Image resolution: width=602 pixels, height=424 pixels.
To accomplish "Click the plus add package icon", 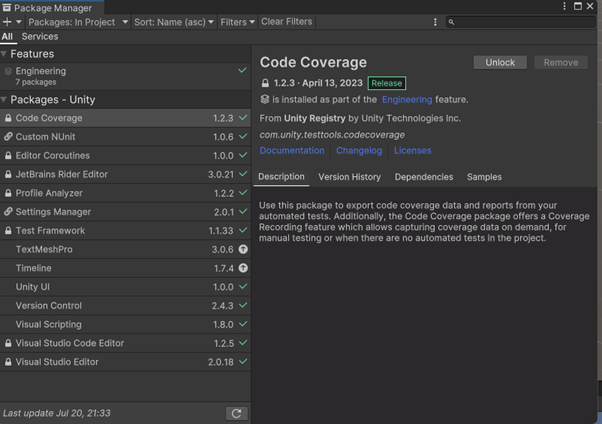I will [8, 22].
